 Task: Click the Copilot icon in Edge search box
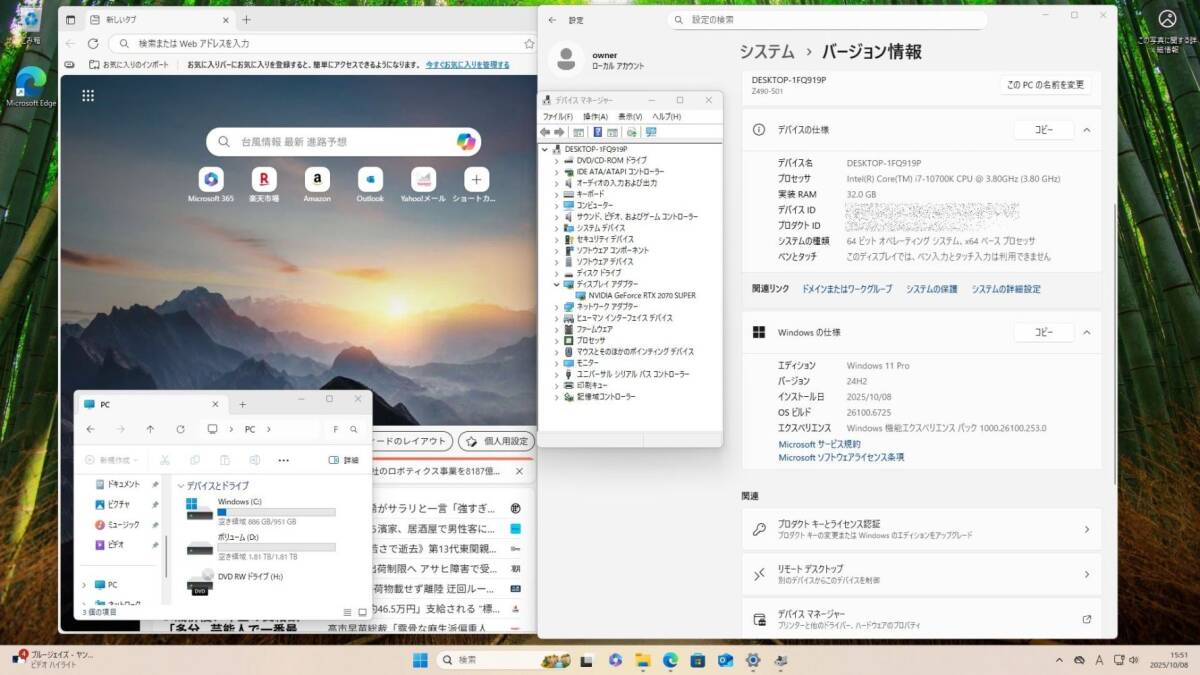[x=466, y=141]
